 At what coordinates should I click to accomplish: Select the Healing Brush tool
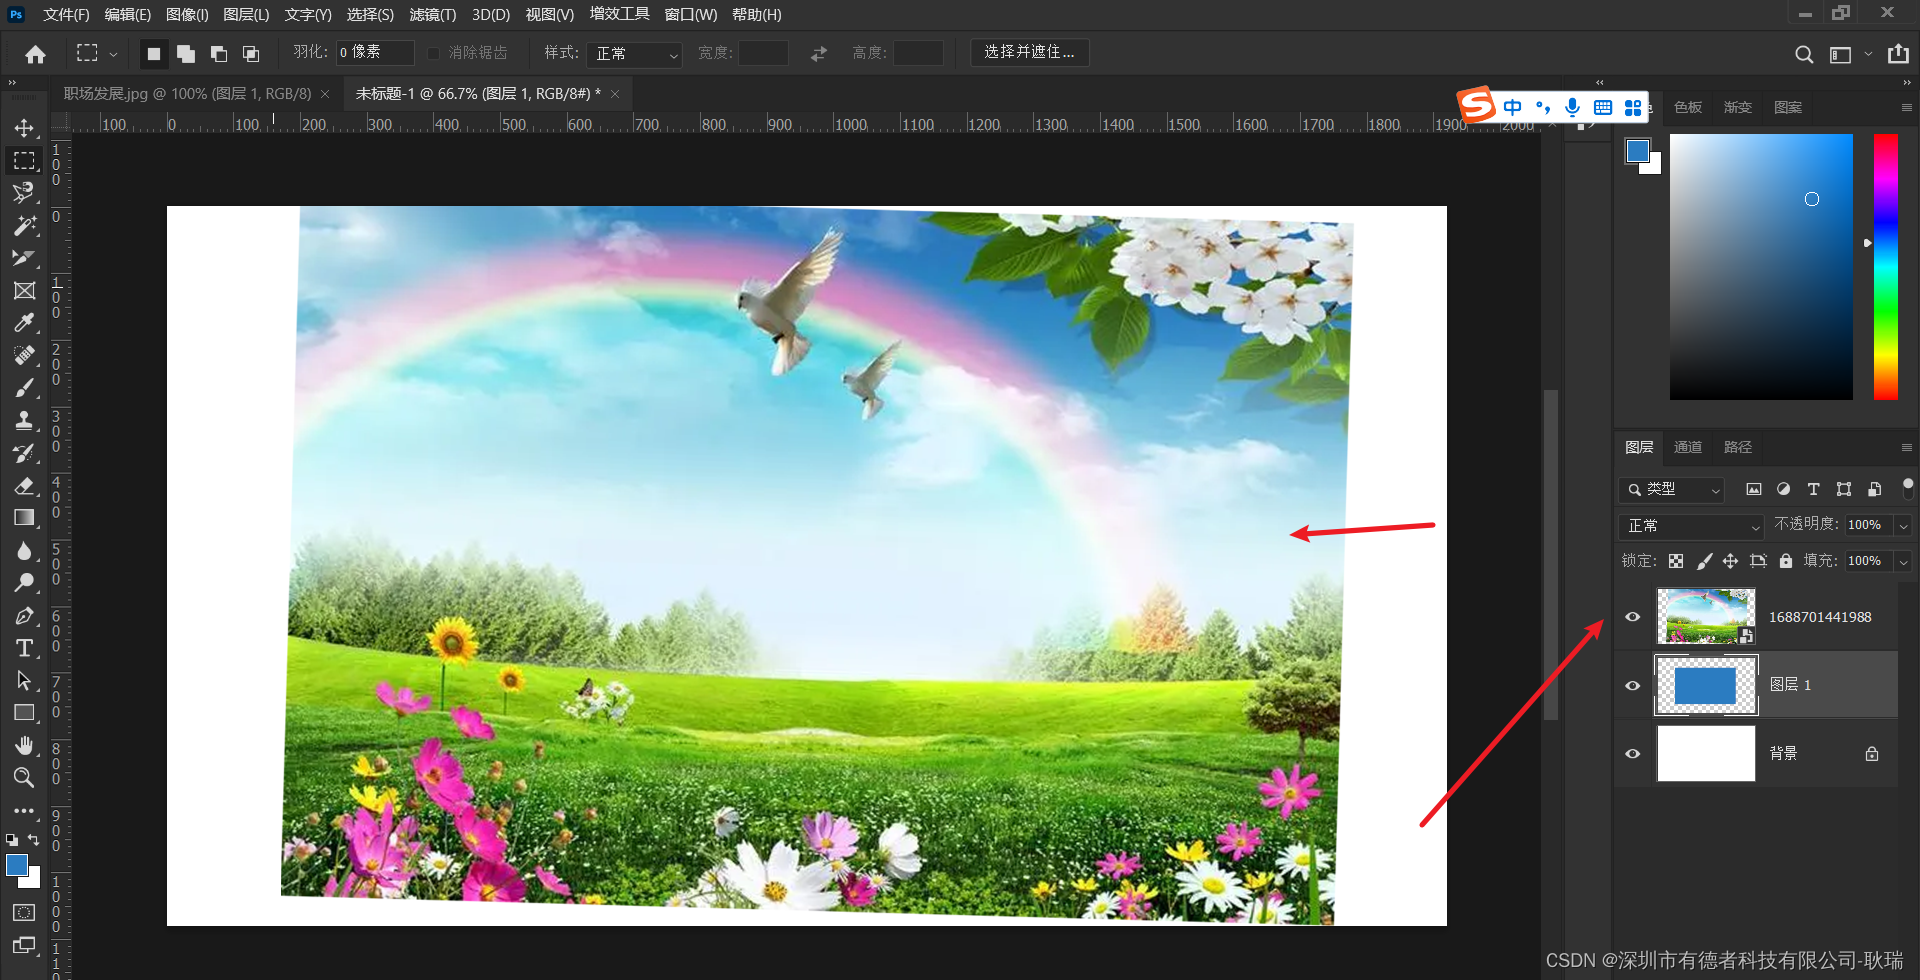tap(24, 356)
